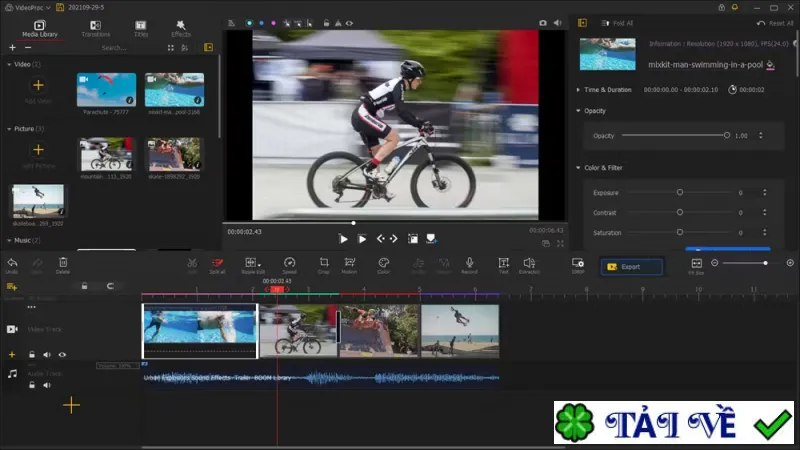This screenshot has width=800, height=450.
Task: Select the Crop tool
Action: tap(324, 265)
